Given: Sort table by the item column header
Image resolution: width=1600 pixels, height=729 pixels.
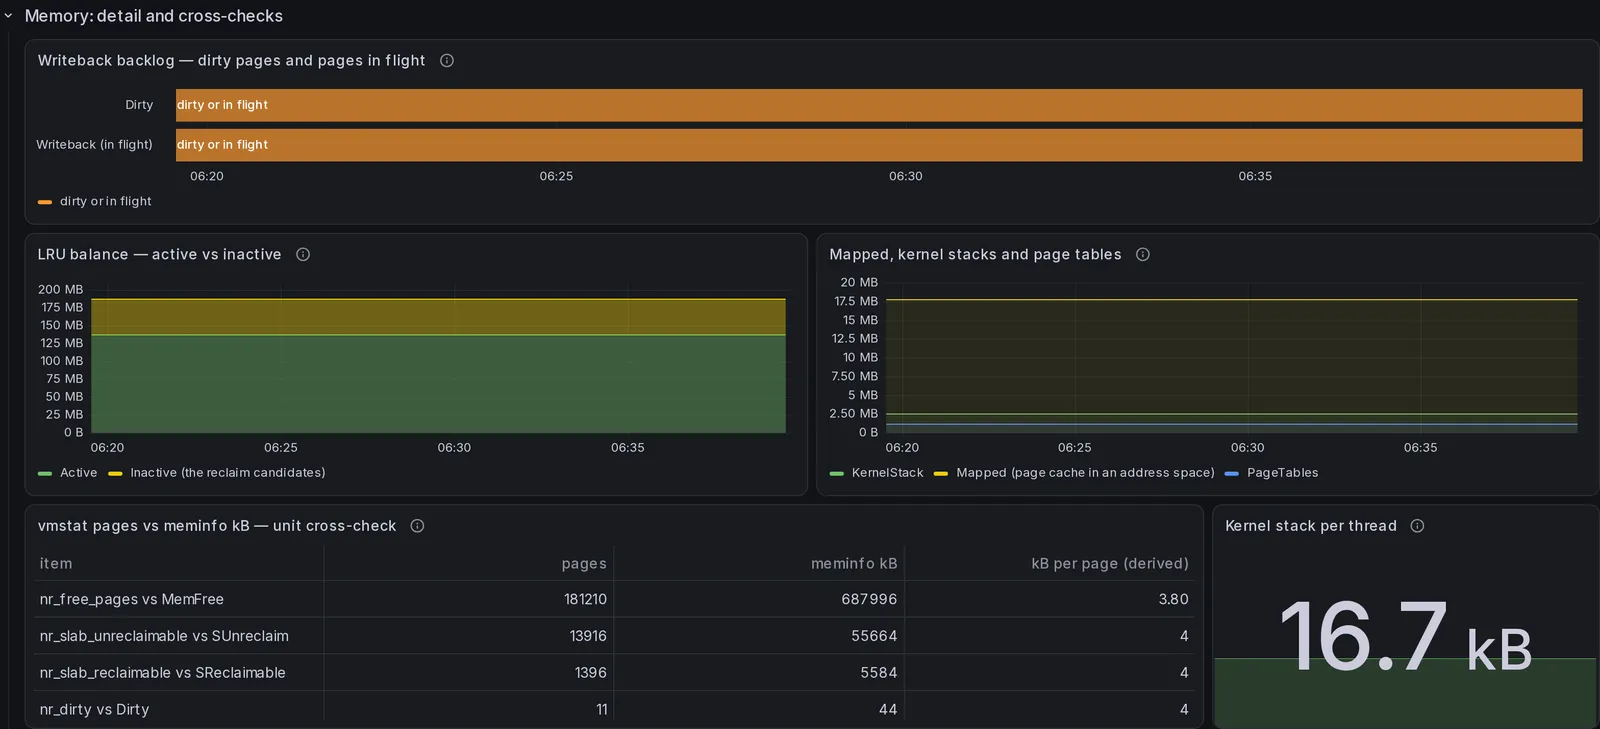Looking at the screenshot, I should [x=56, y=563].
